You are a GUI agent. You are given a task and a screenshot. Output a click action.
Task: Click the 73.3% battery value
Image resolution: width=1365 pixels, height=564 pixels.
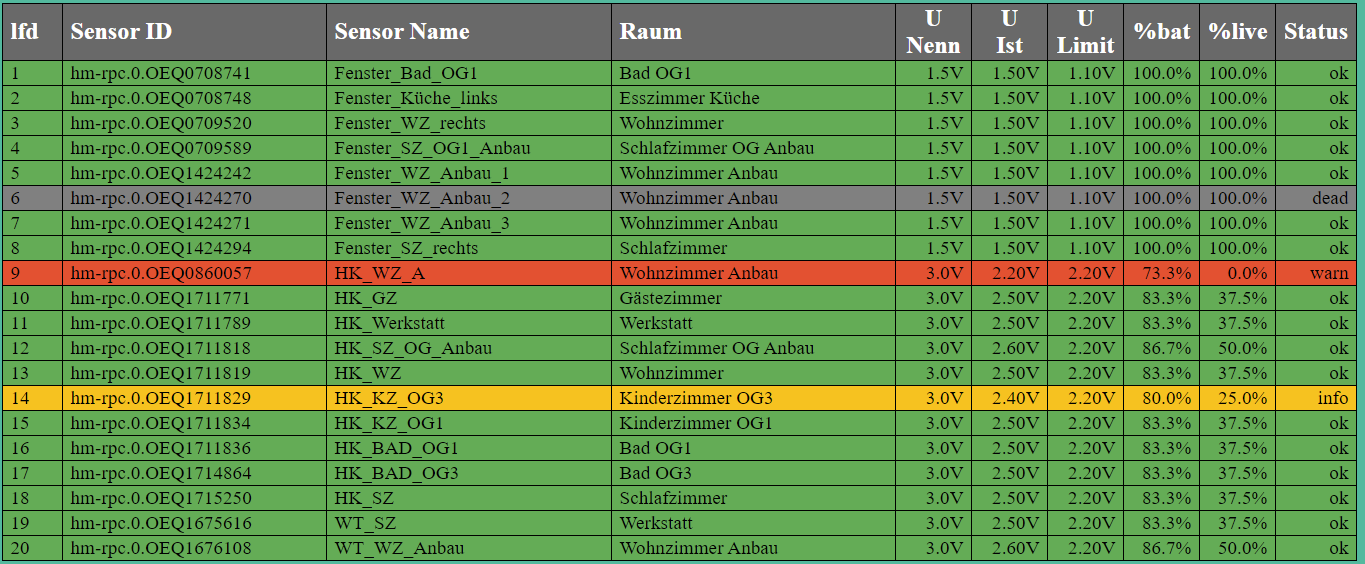pos(1161,273)
